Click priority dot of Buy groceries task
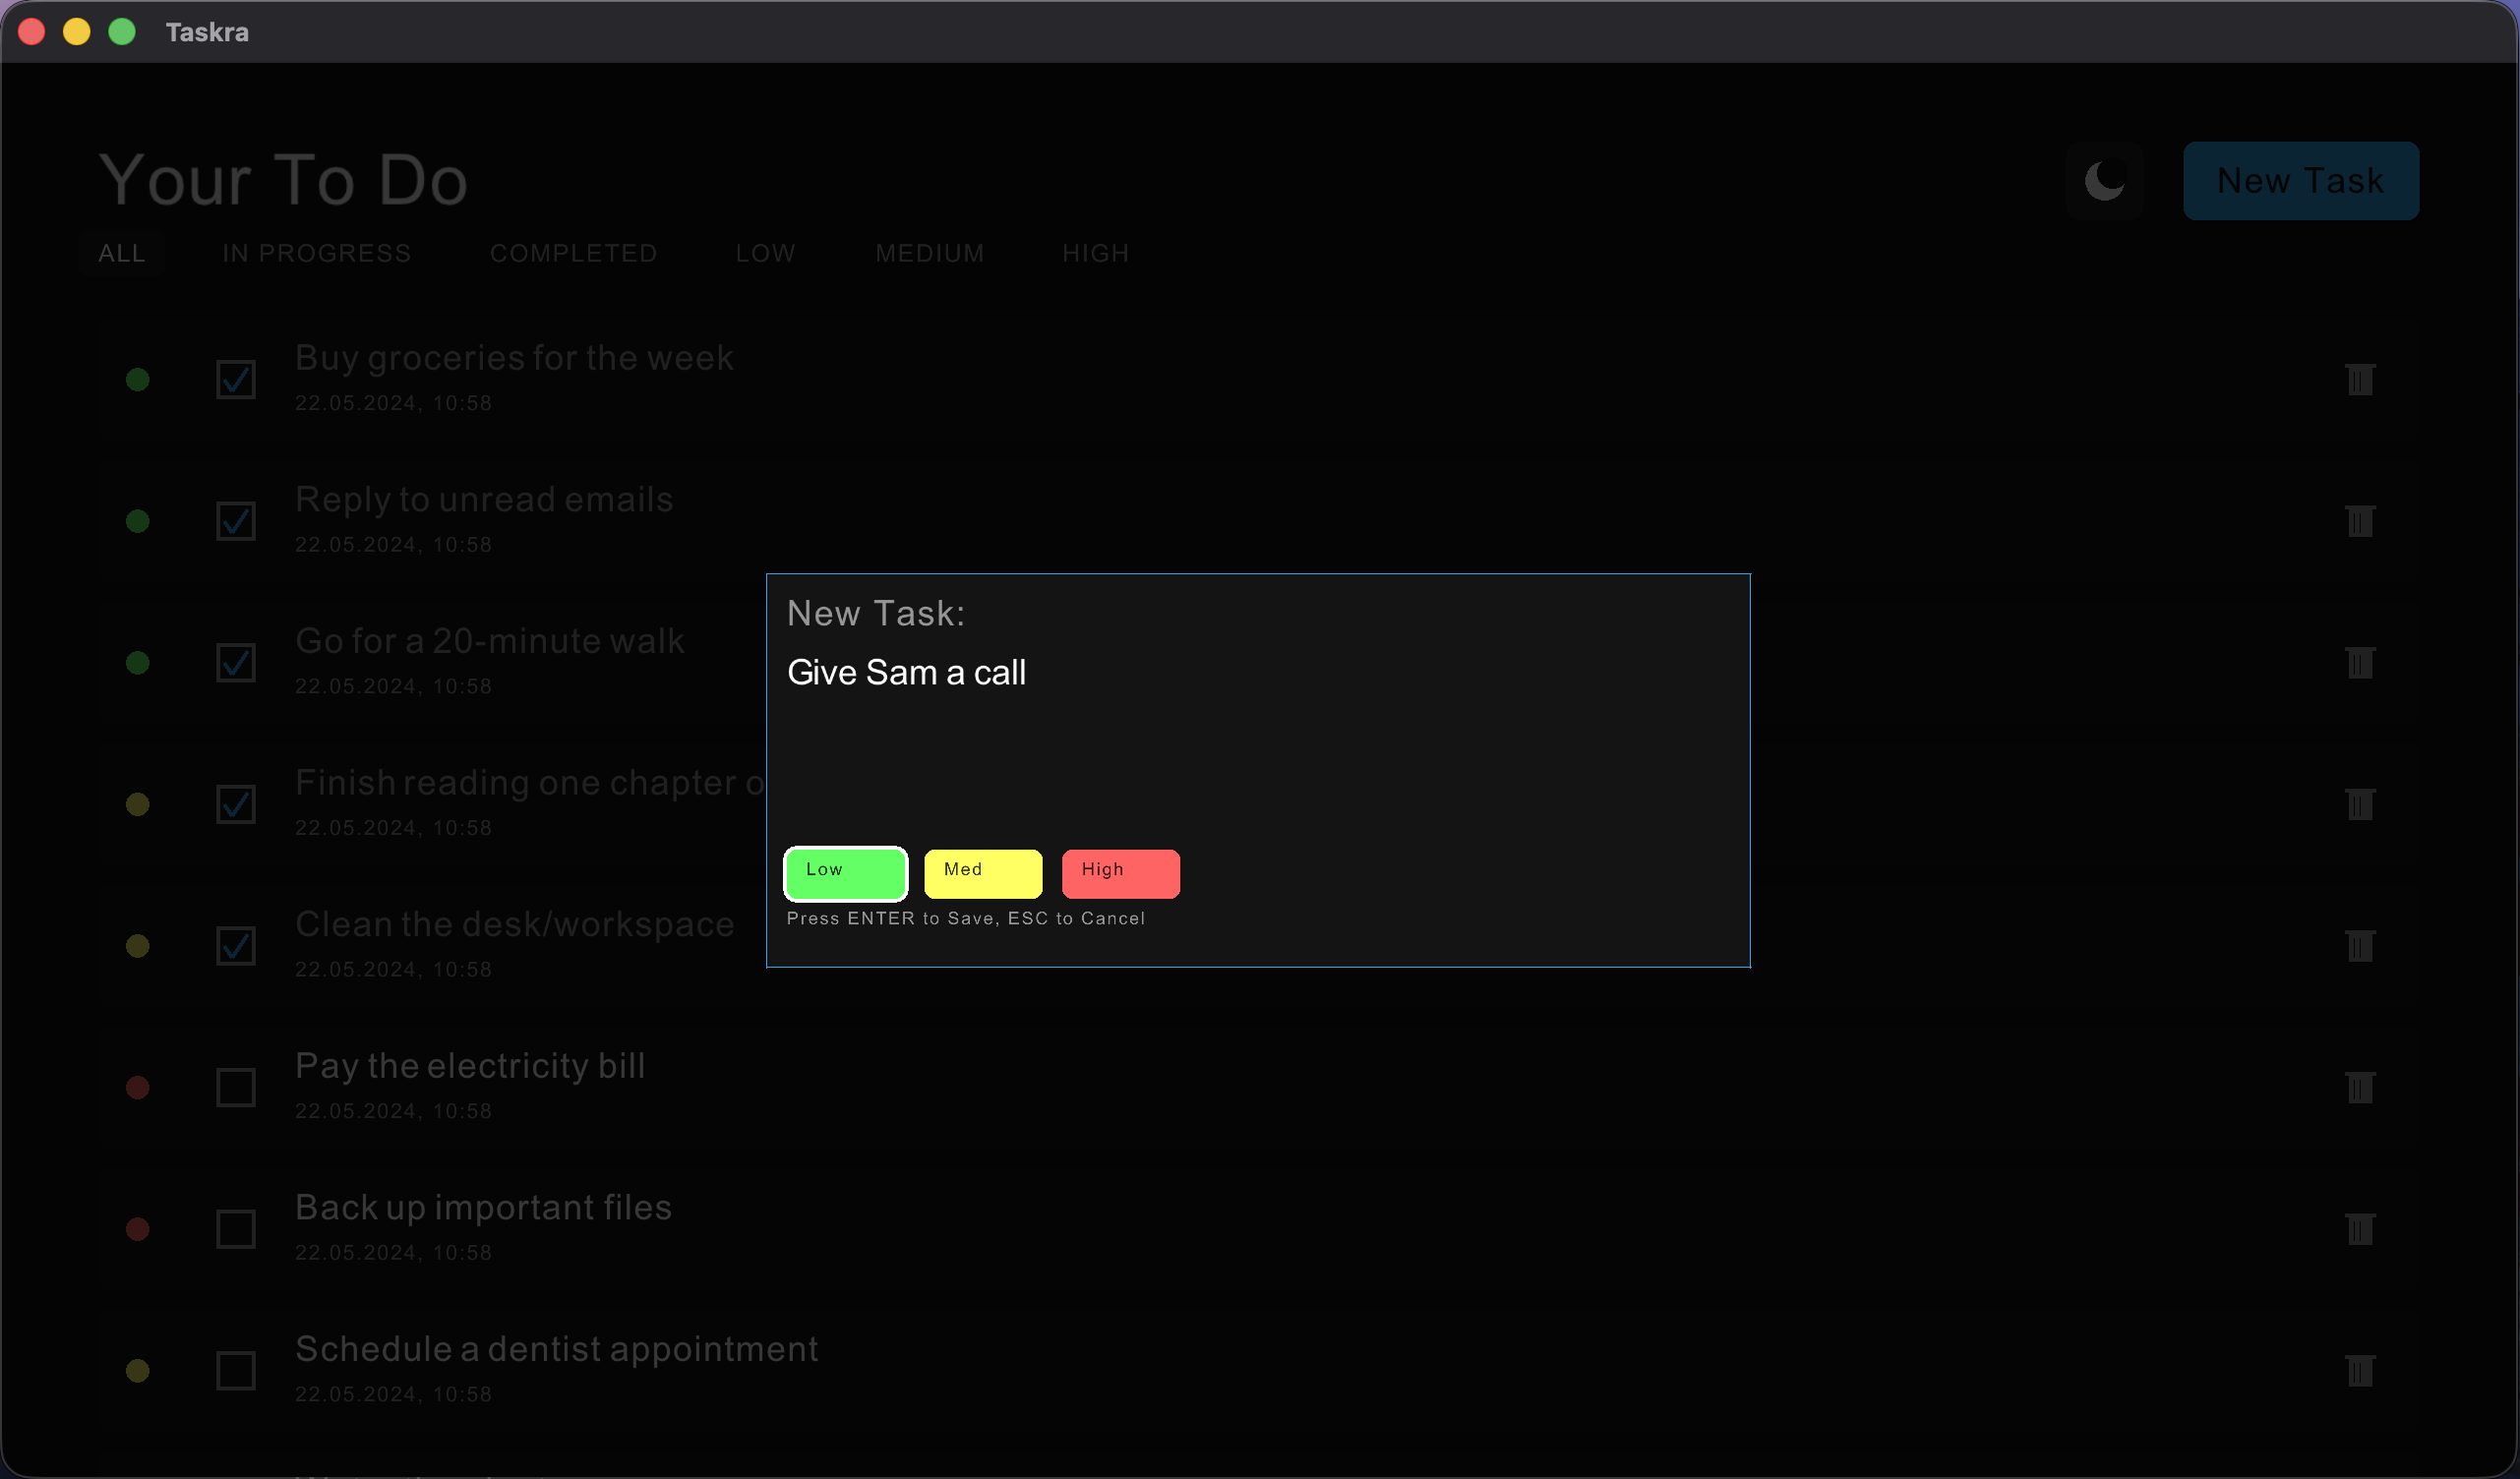 click(138, 379)
